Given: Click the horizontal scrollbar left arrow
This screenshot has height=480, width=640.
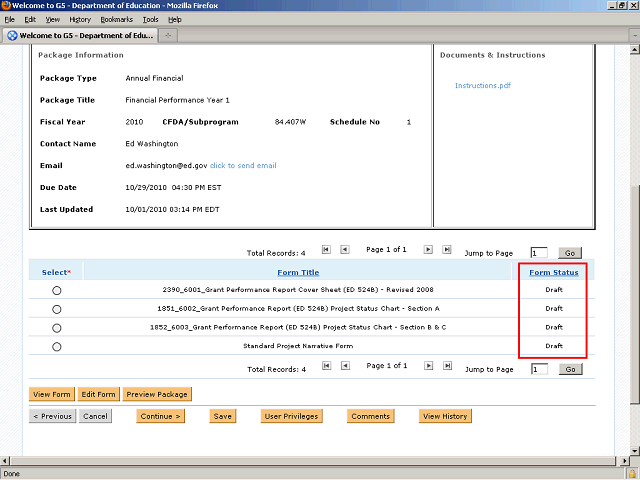Looking at the screenshot, I should point(4,461).
